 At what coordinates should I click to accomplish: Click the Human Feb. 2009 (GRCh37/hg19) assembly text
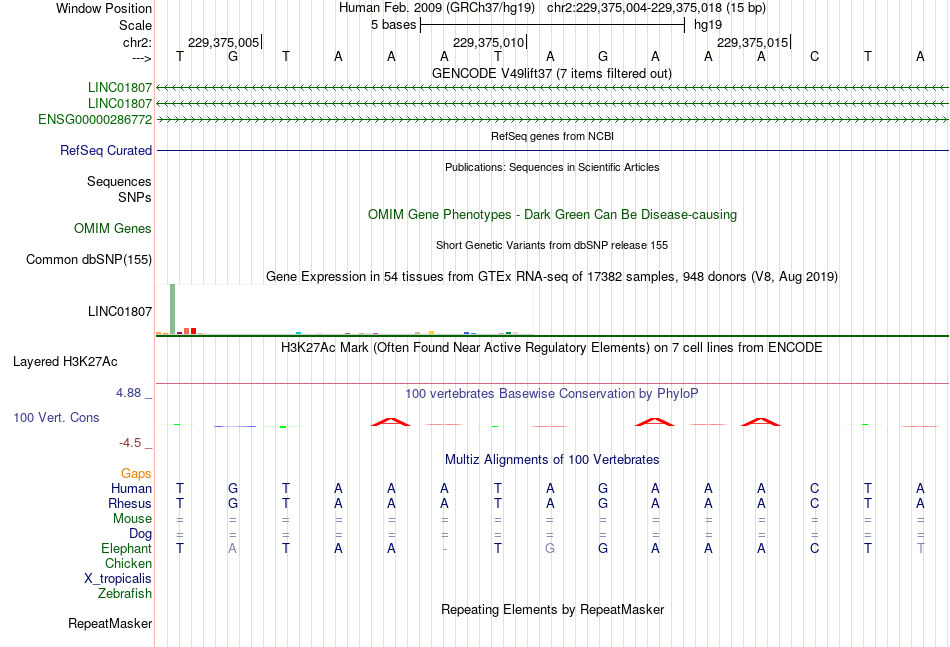[x=437, y=8]
